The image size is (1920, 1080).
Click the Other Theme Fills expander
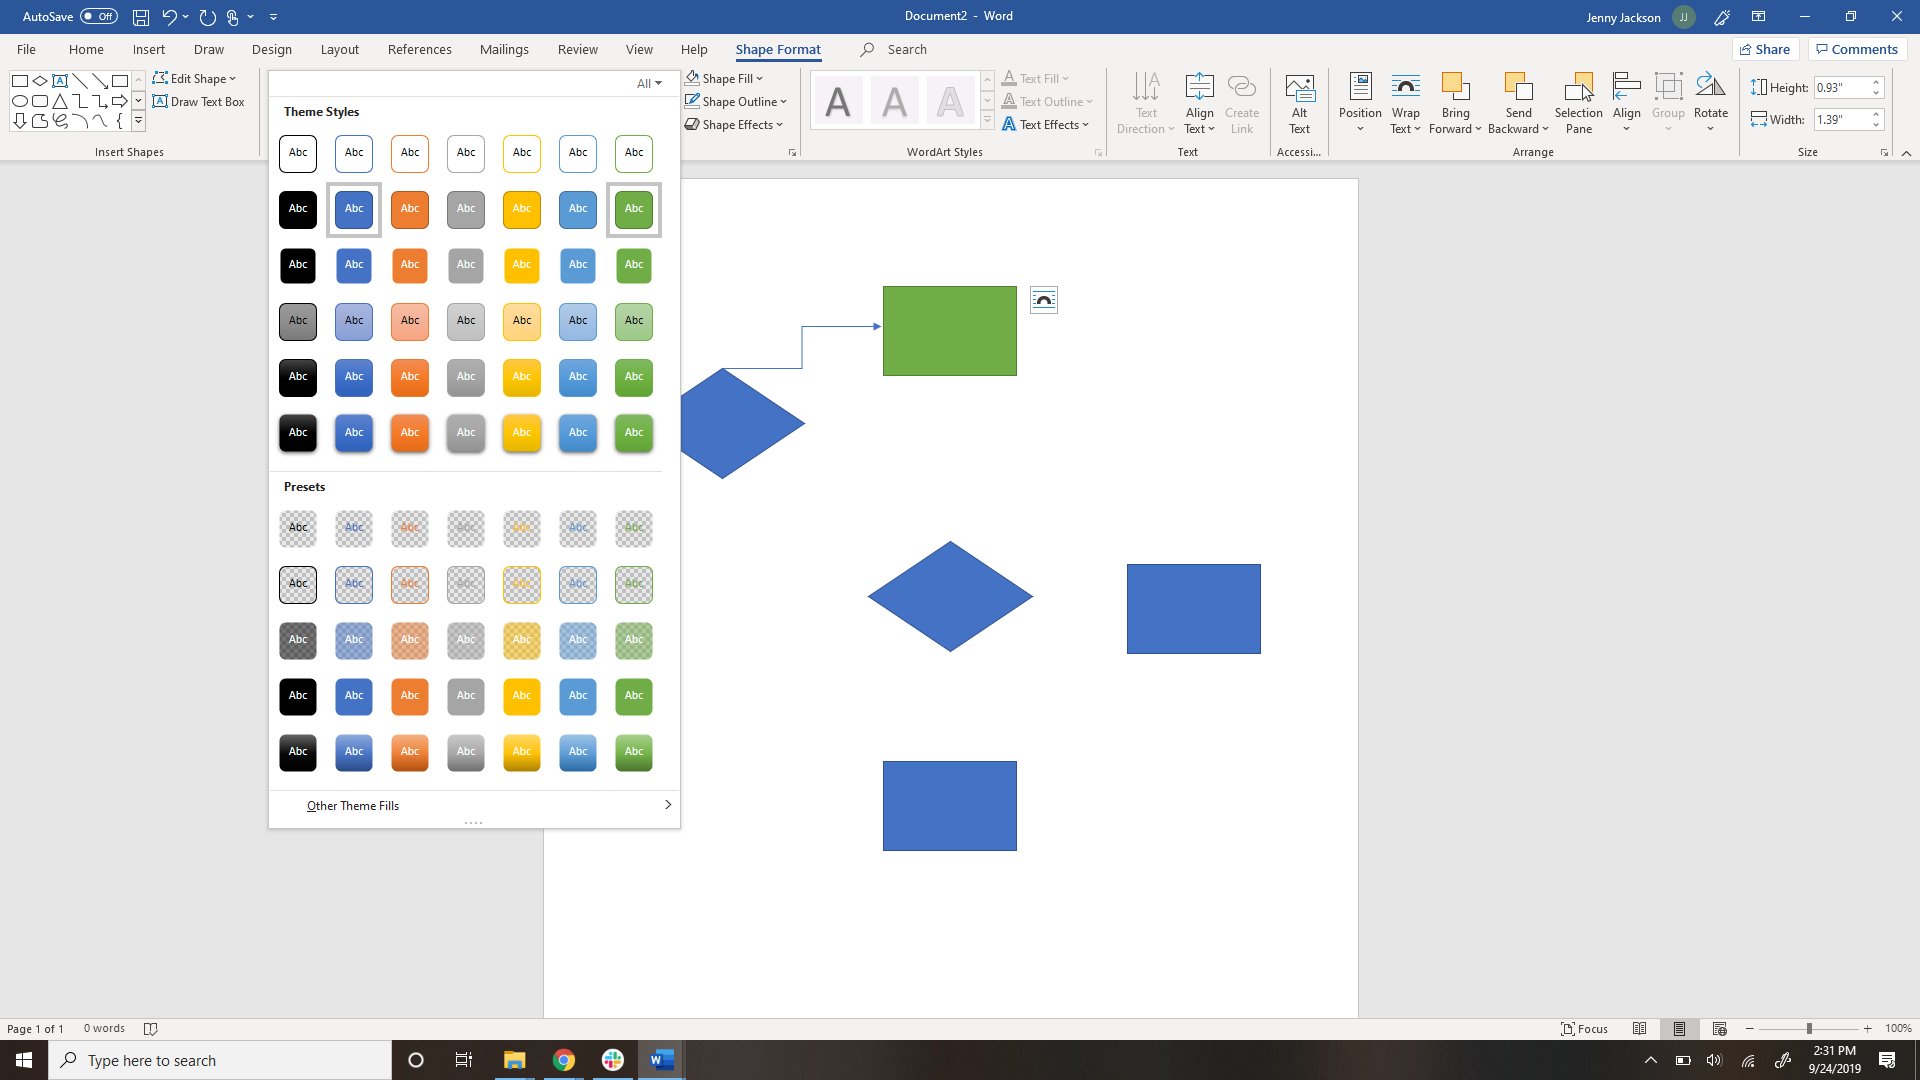click(667, 804)
